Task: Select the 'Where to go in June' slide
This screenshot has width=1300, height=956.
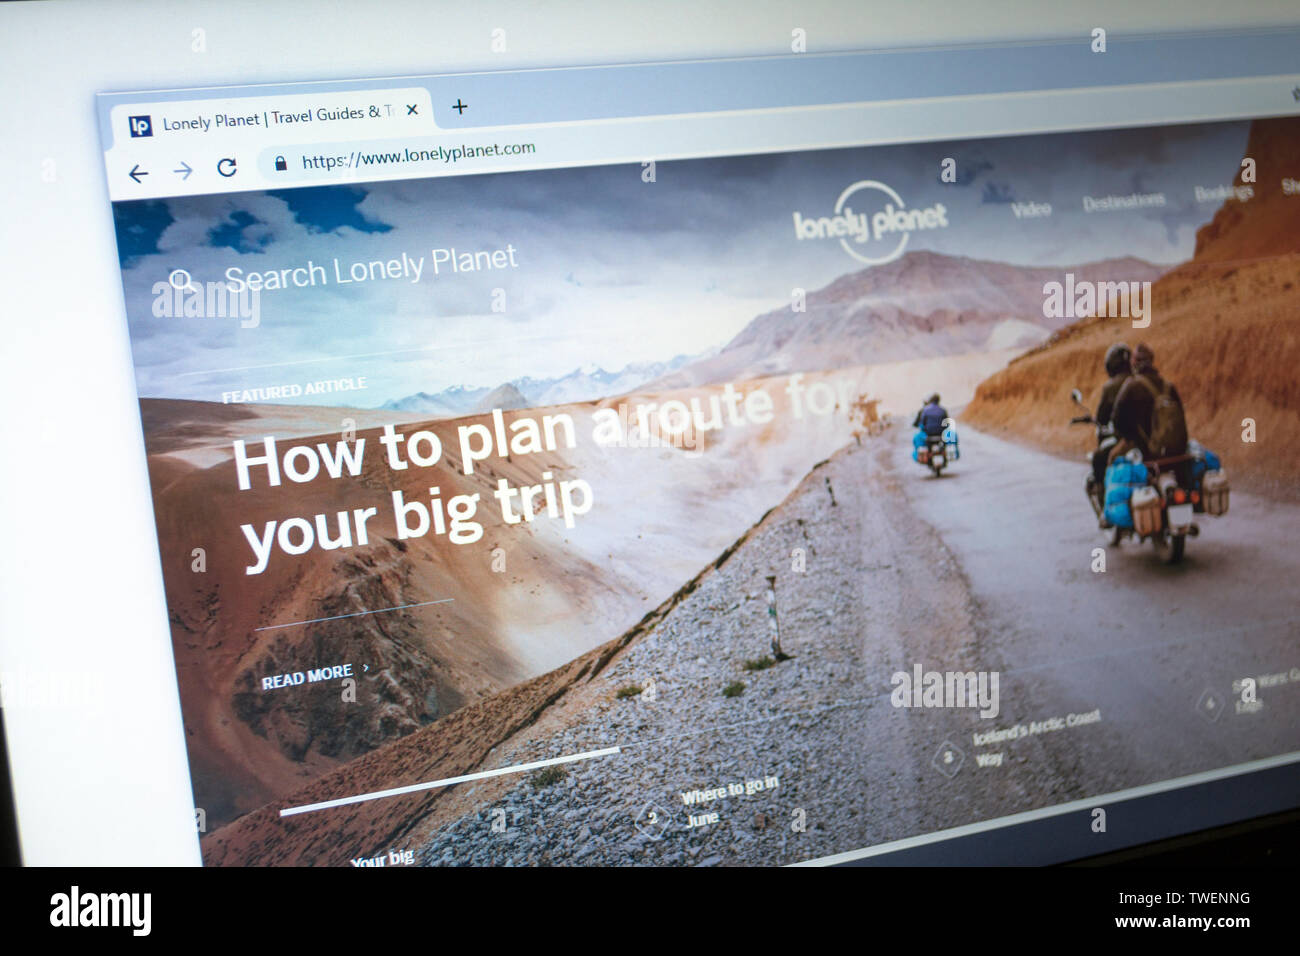Action: click(731, 803)
